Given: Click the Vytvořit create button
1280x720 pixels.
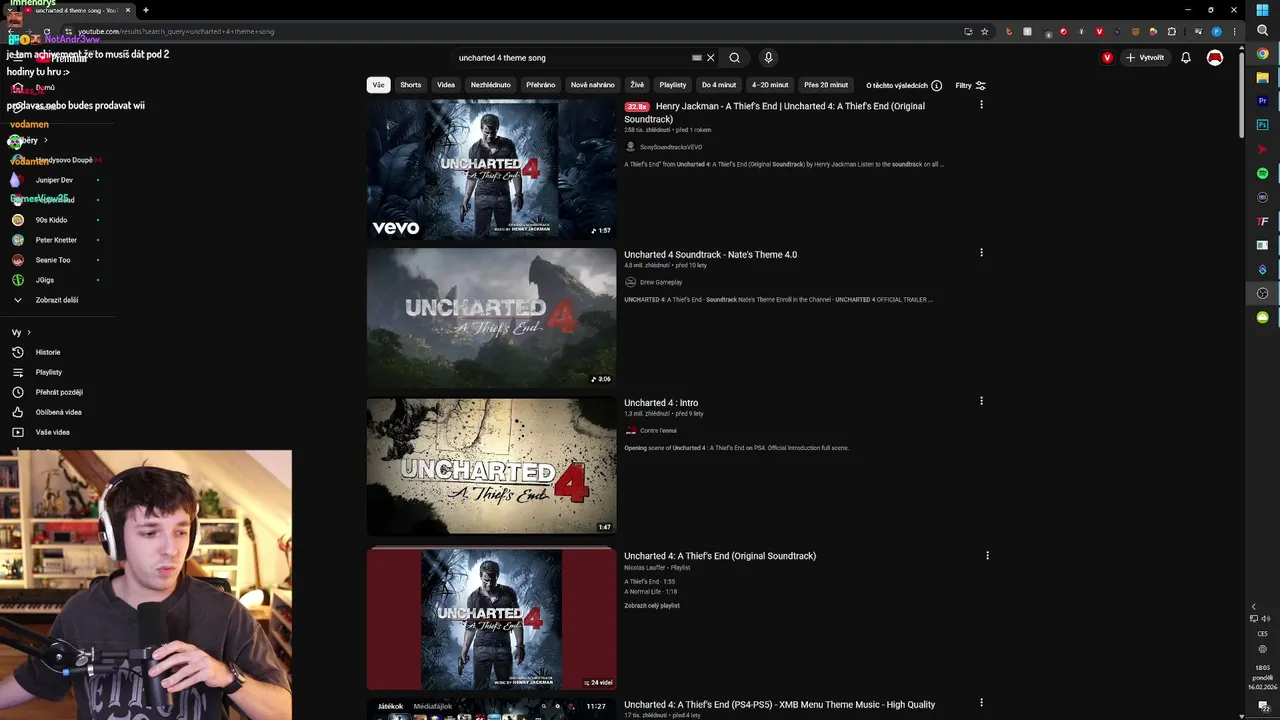Looking at the screenshot, I should click(1145, 58).
